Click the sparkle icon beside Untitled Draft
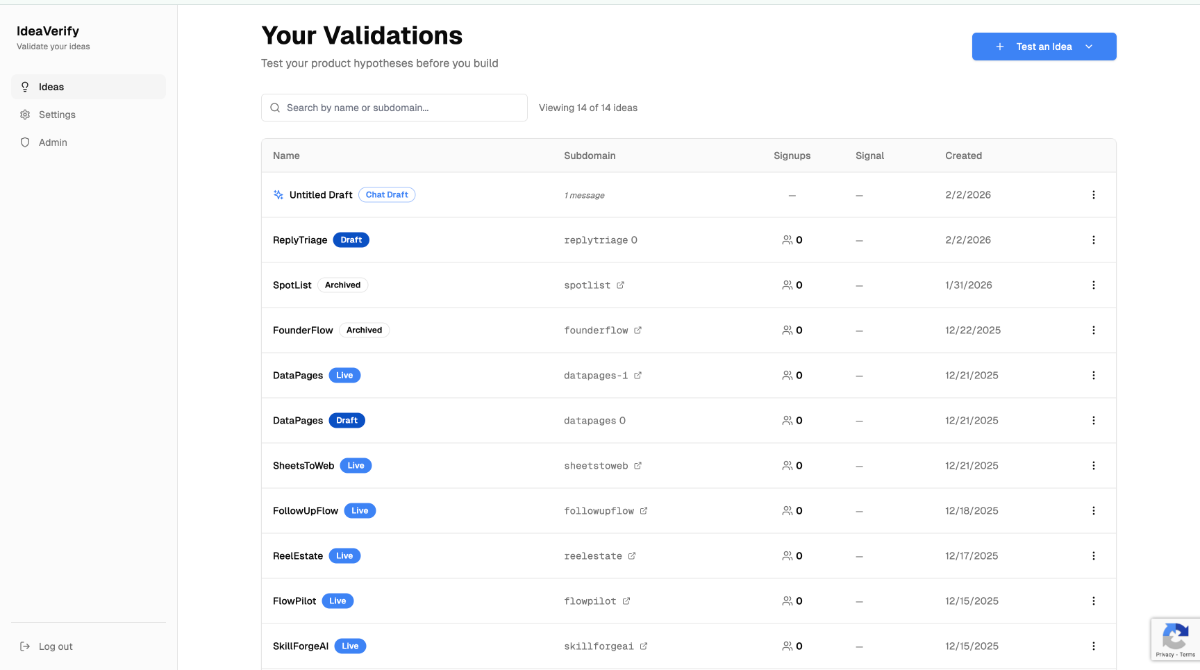 pos(279,195)
